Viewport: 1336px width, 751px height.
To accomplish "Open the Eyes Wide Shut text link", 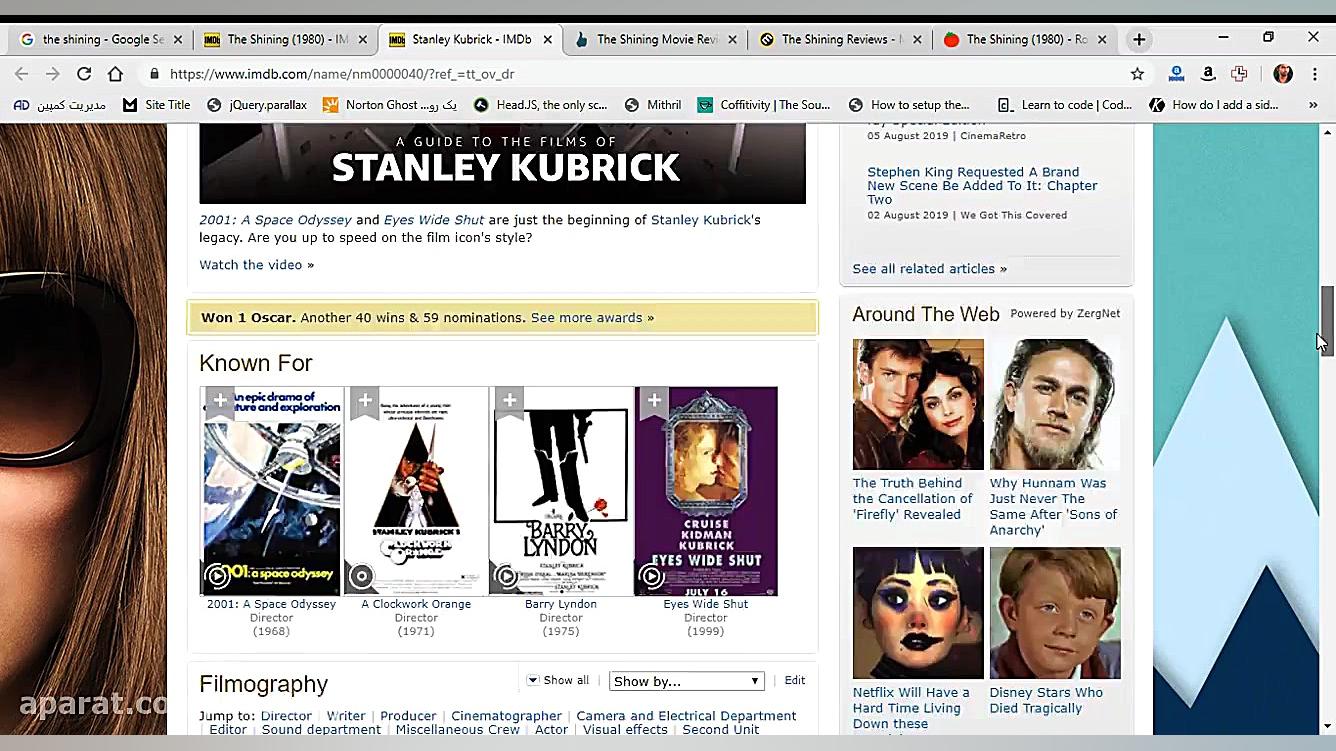I will [434, 220].
